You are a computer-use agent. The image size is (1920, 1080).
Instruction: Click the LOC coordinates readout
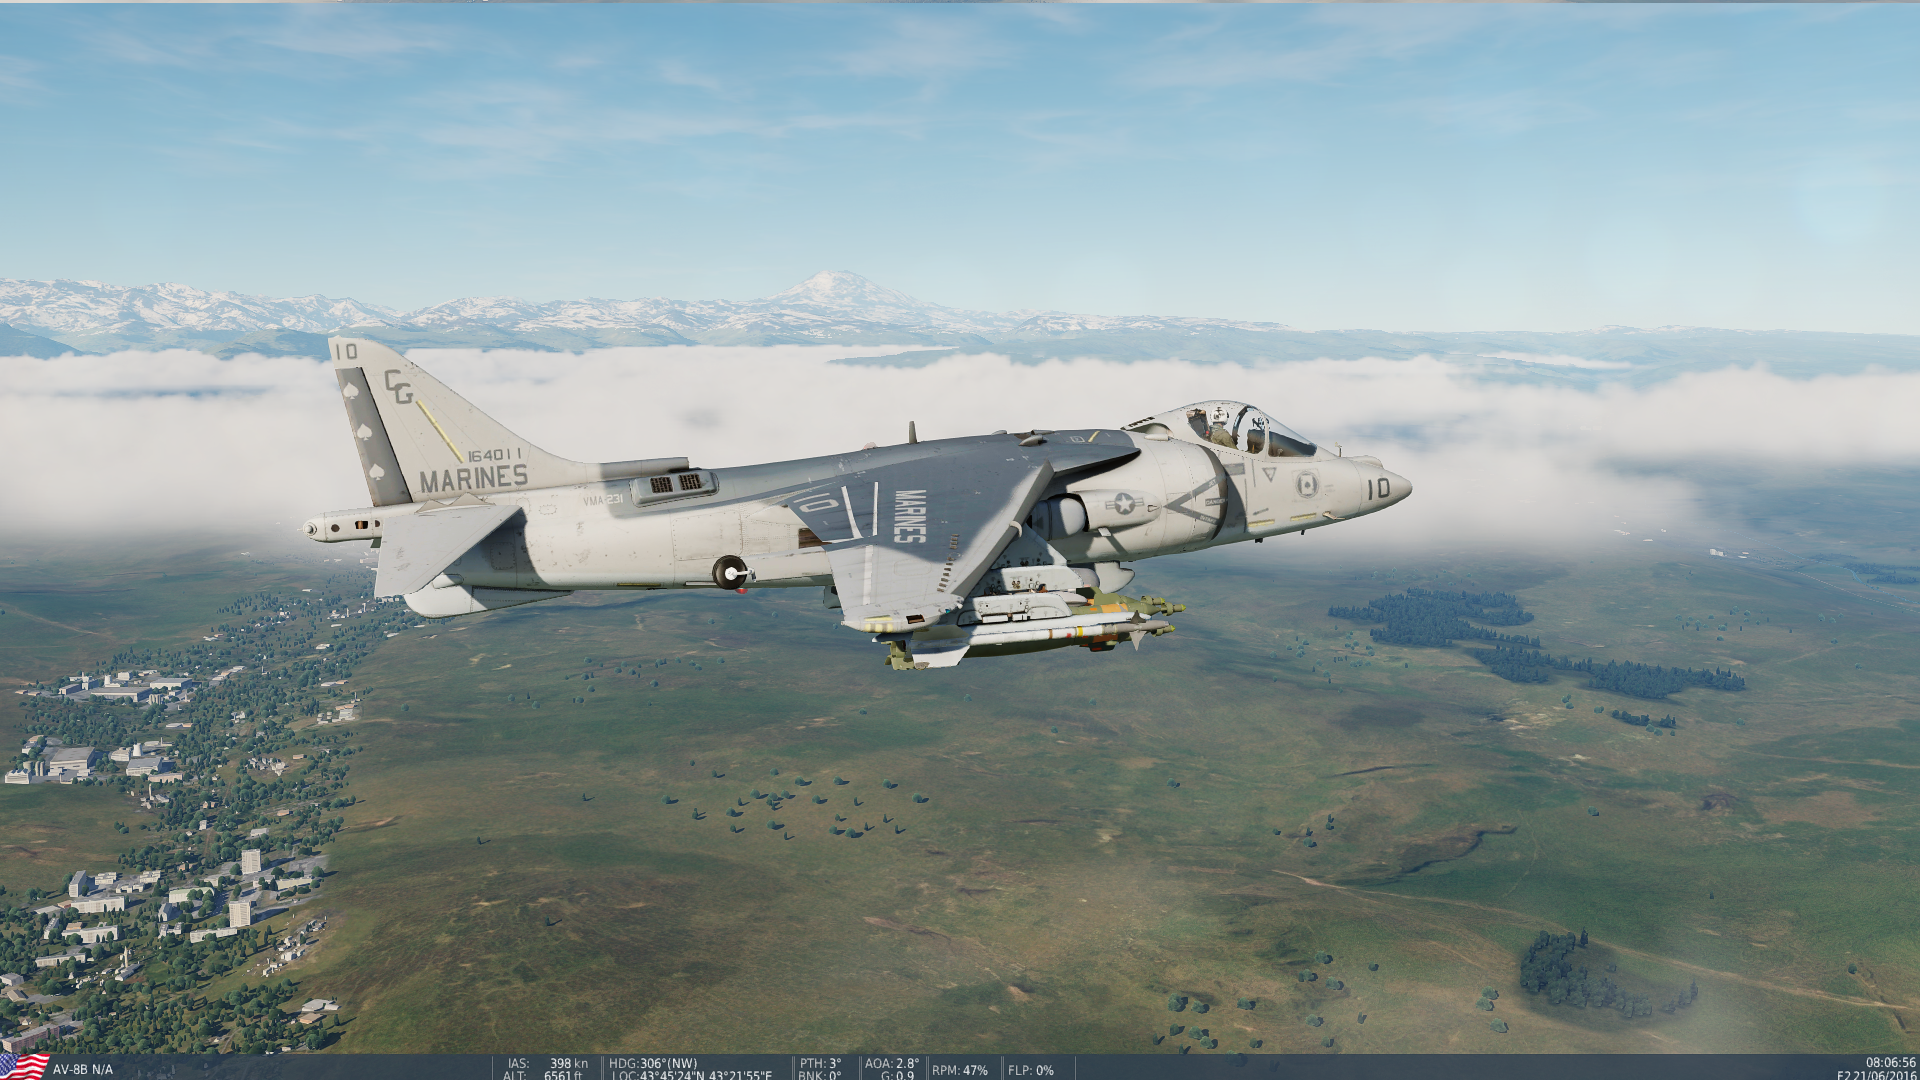tap(691, 1075)
